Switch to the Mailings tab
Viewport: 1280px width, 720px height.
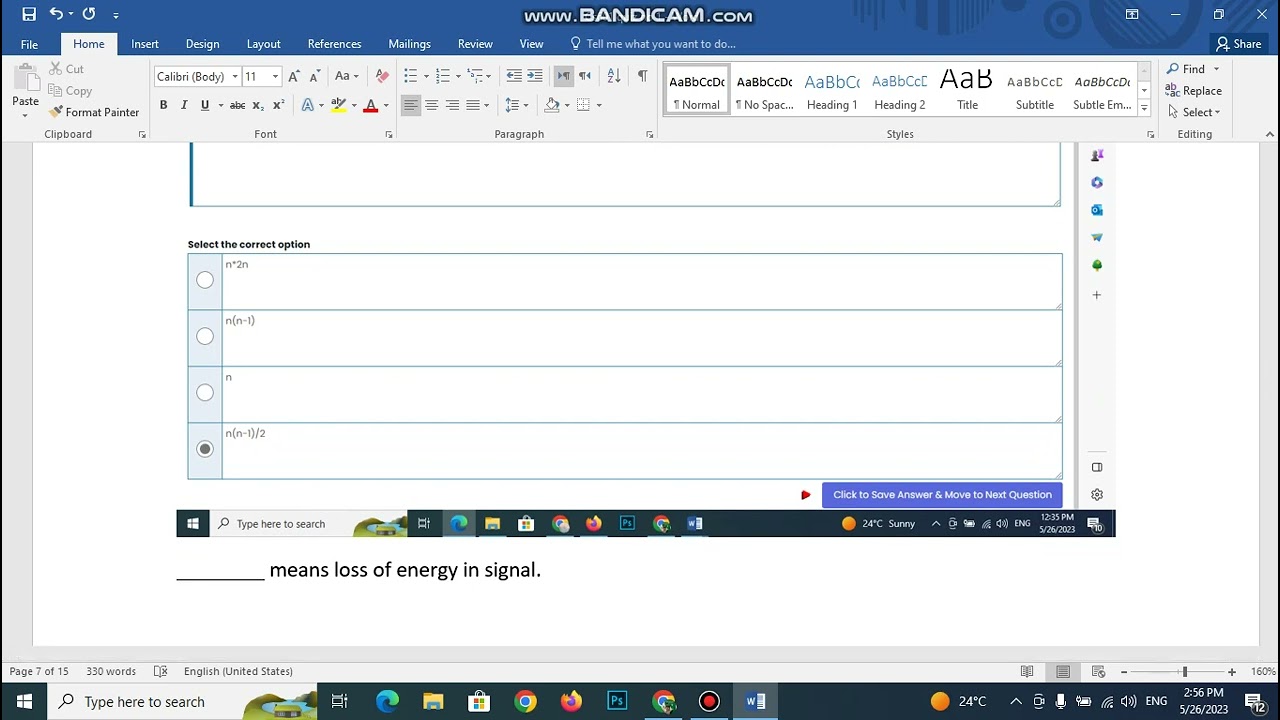point(409,44)
